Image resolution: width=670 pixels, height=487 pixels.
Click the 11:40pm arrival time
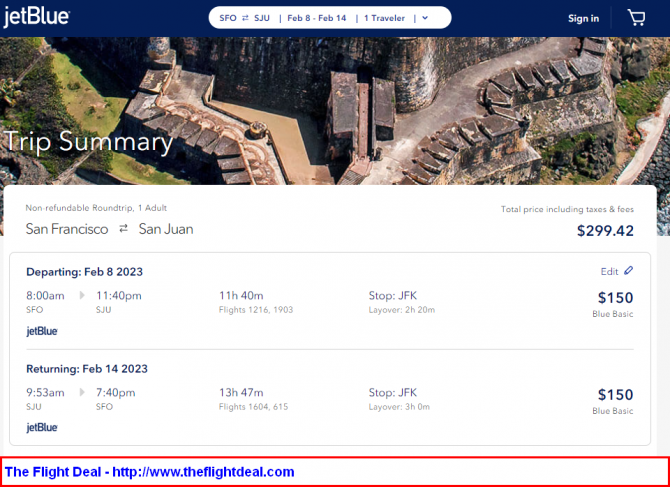point(119,296)
